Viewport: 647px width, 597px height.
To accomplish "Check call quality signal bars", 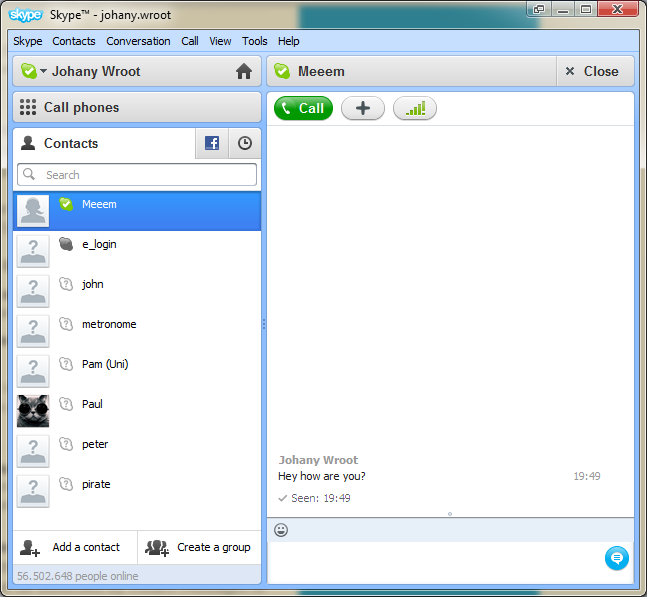I will click(415, 109).
